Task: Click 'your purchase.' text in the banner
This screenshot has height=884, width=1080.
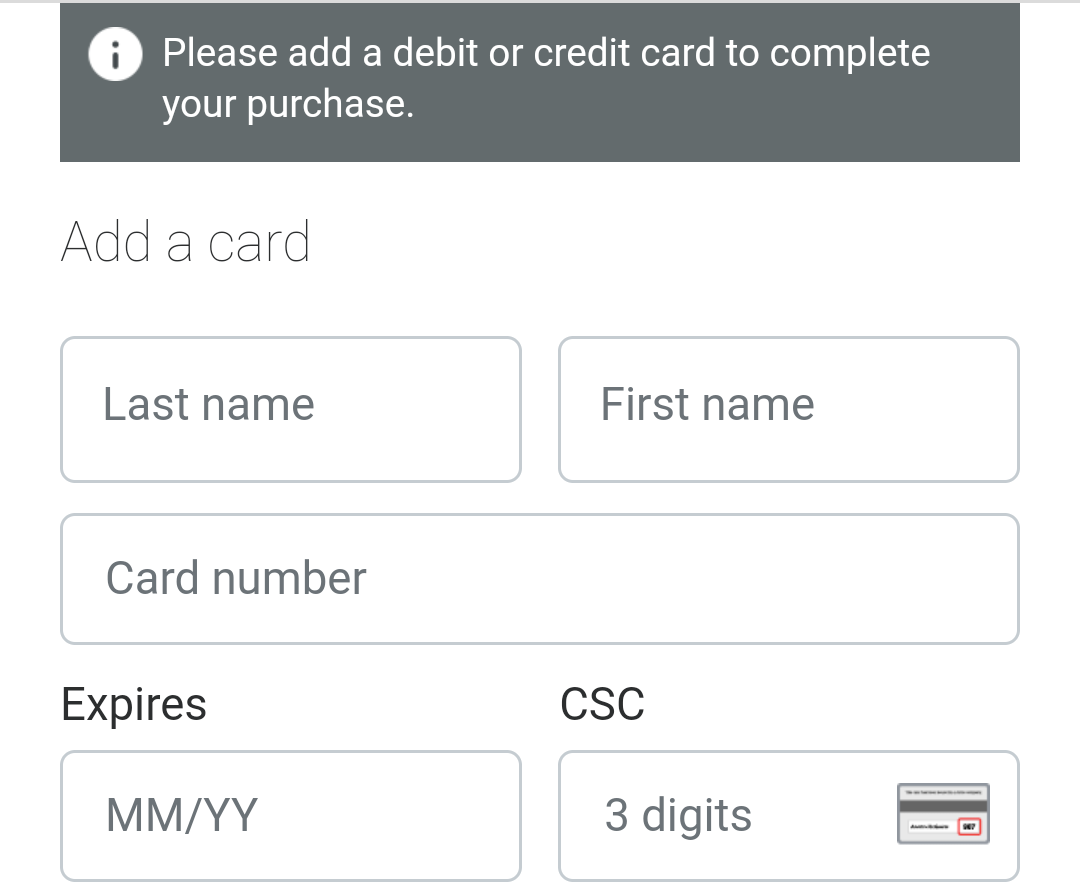Action: coord(288,104)
